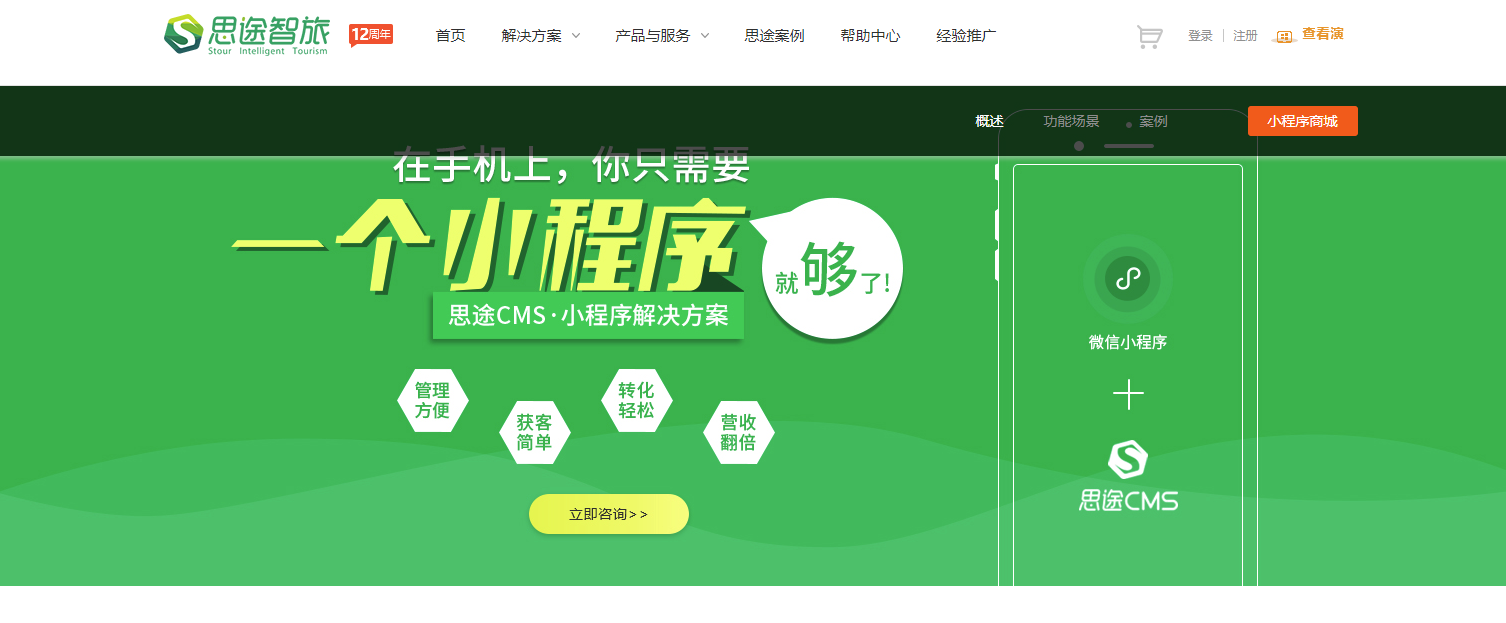
Task: Select the 经验推广 menu item
Action: tap(966, 36)
